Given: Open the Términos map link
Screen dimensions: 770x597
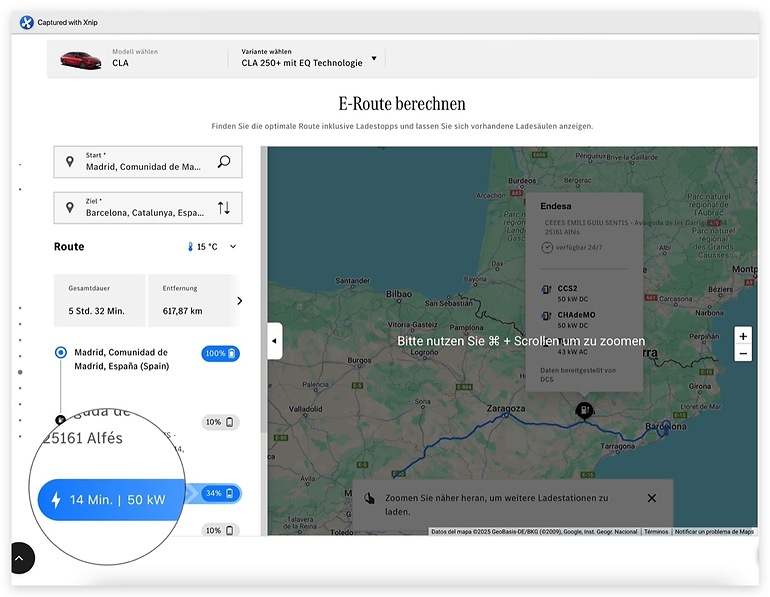Looking at the screenshot, I should click(x=656, y=532).
